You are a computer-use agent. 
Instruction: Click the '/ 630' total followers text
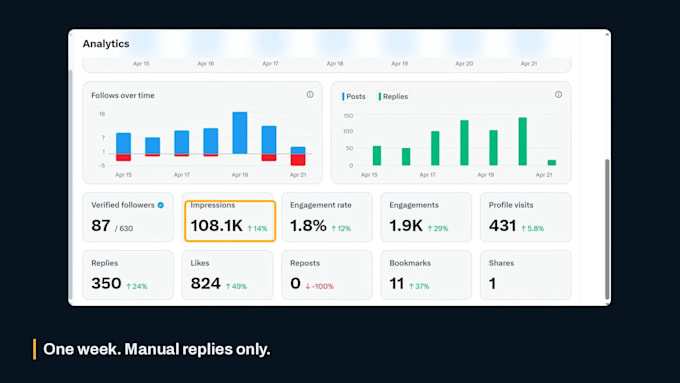pos(124,228)
